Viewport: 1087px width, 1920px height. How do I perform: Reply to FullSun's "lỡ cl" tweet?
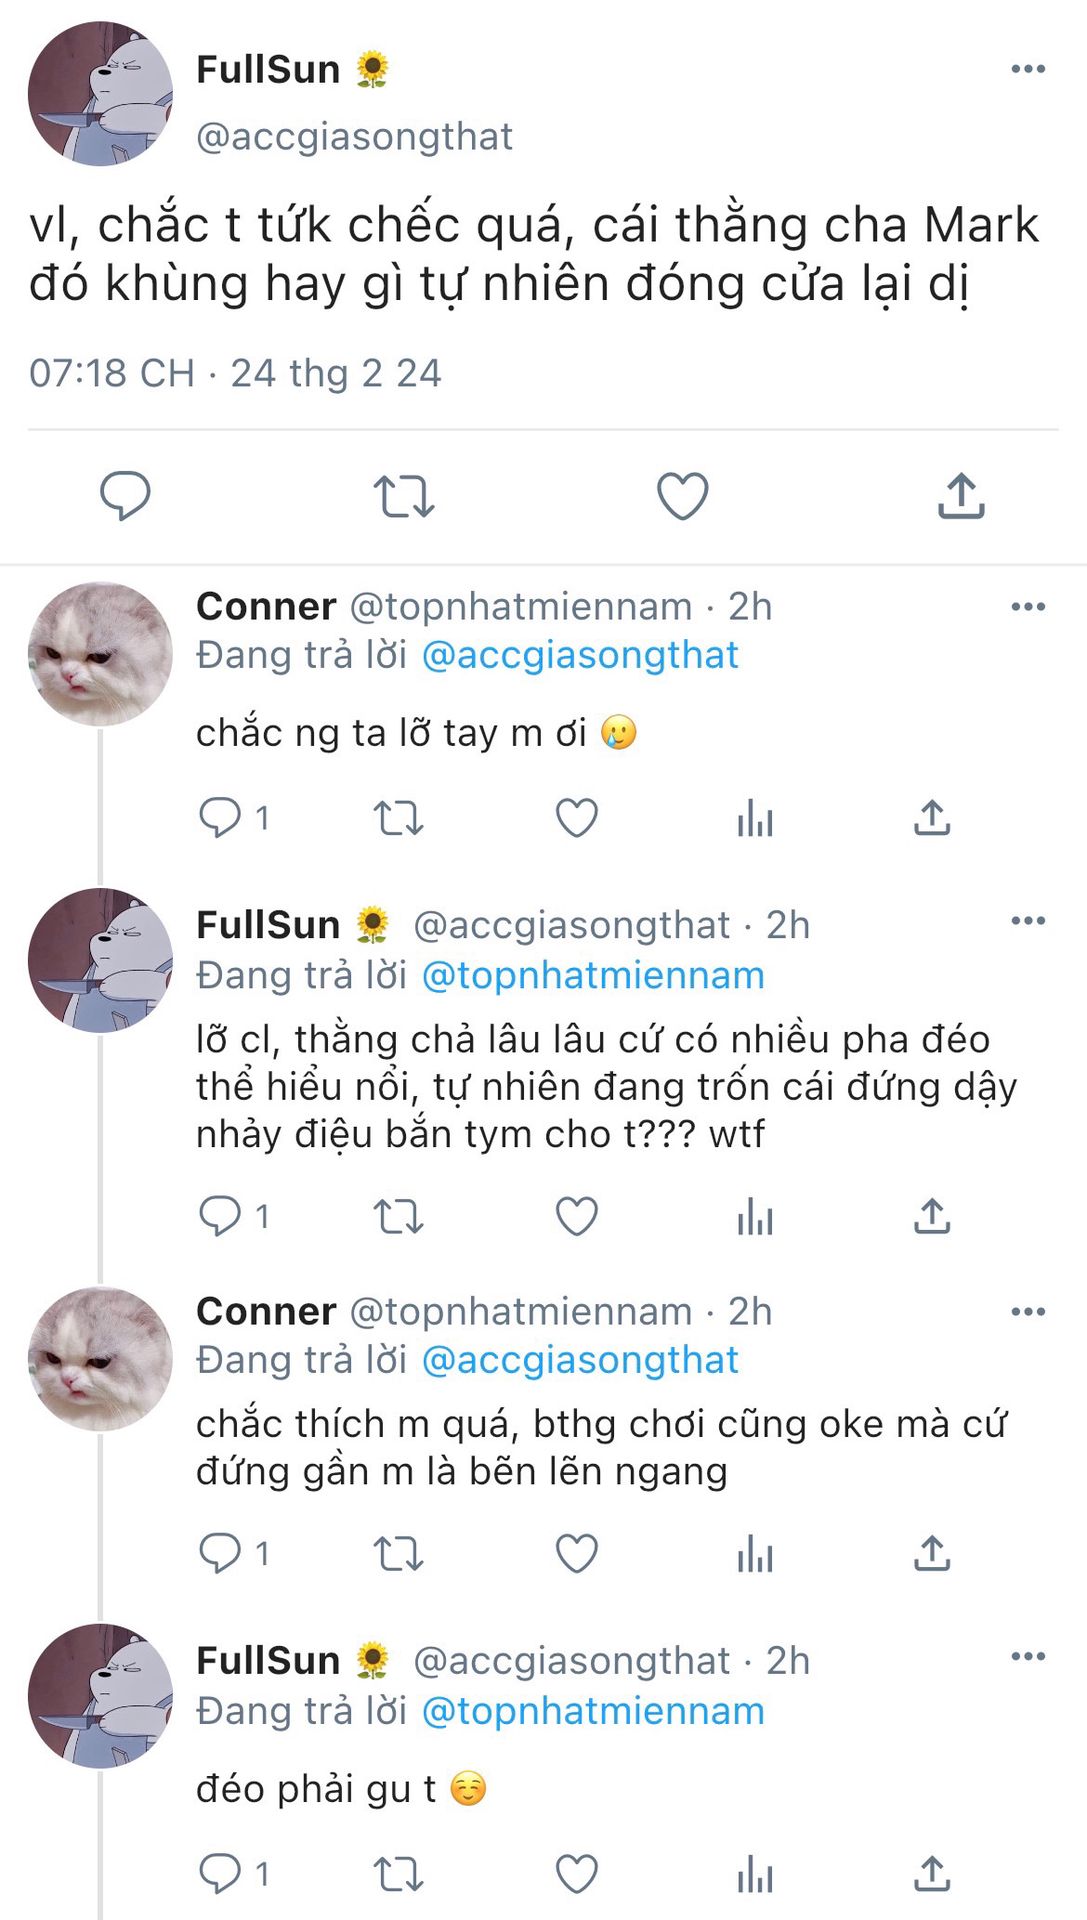pyautogui.click(x=220, y=1216)
